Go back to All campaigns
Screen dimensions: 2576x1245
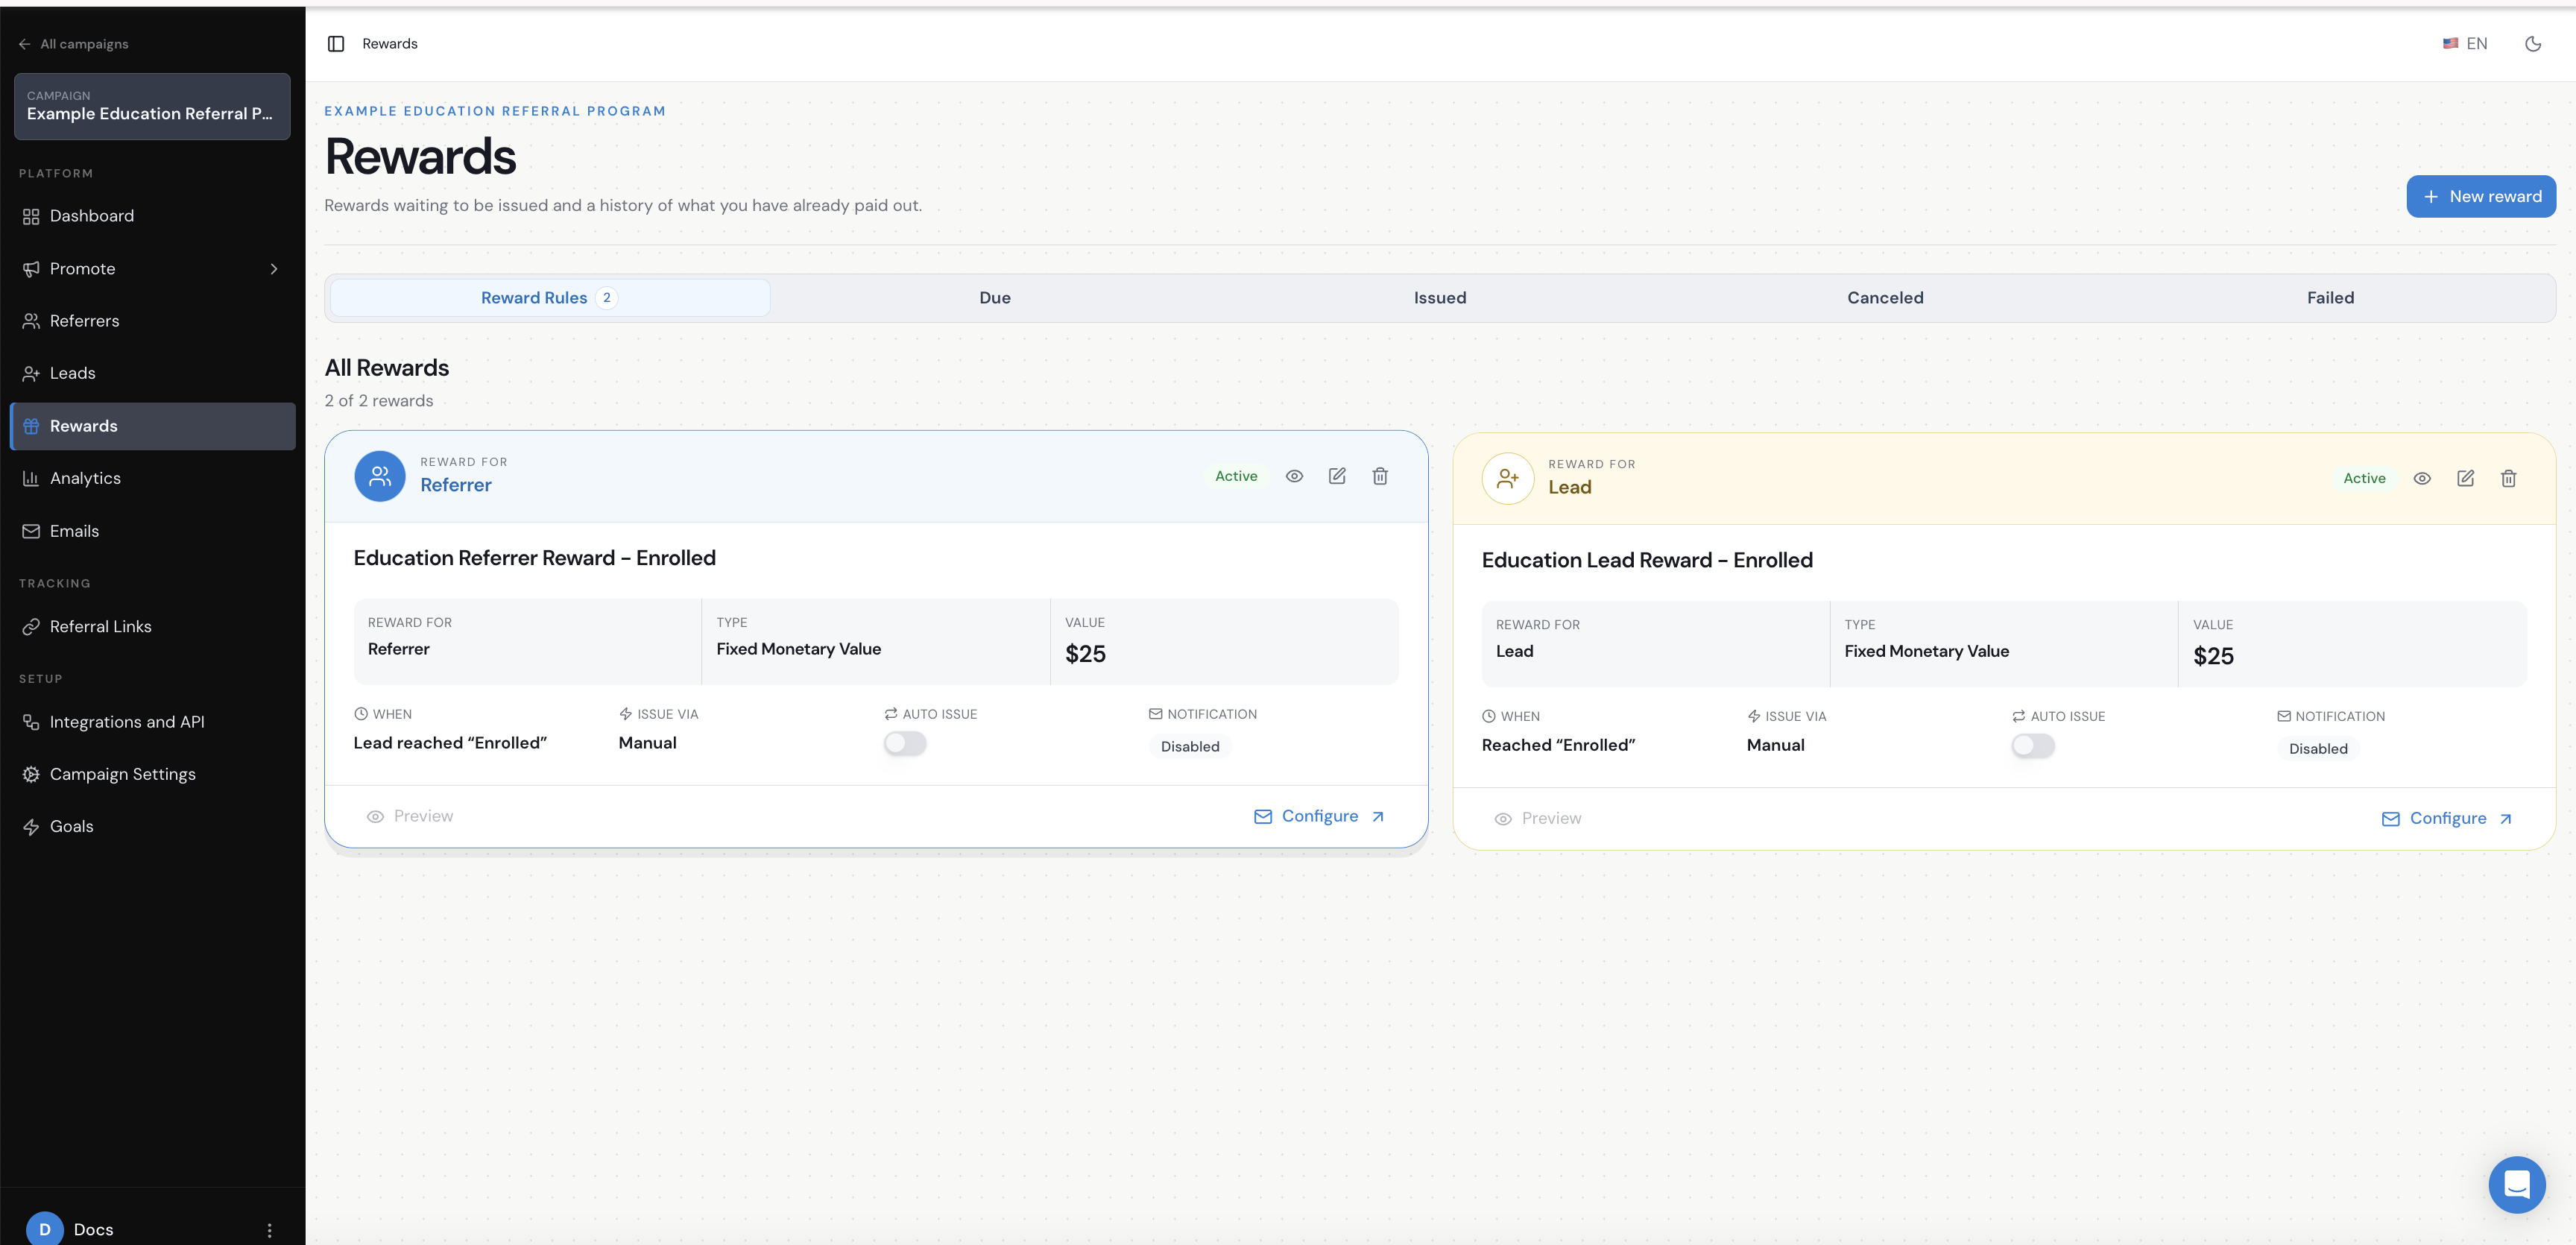(73, 44)
